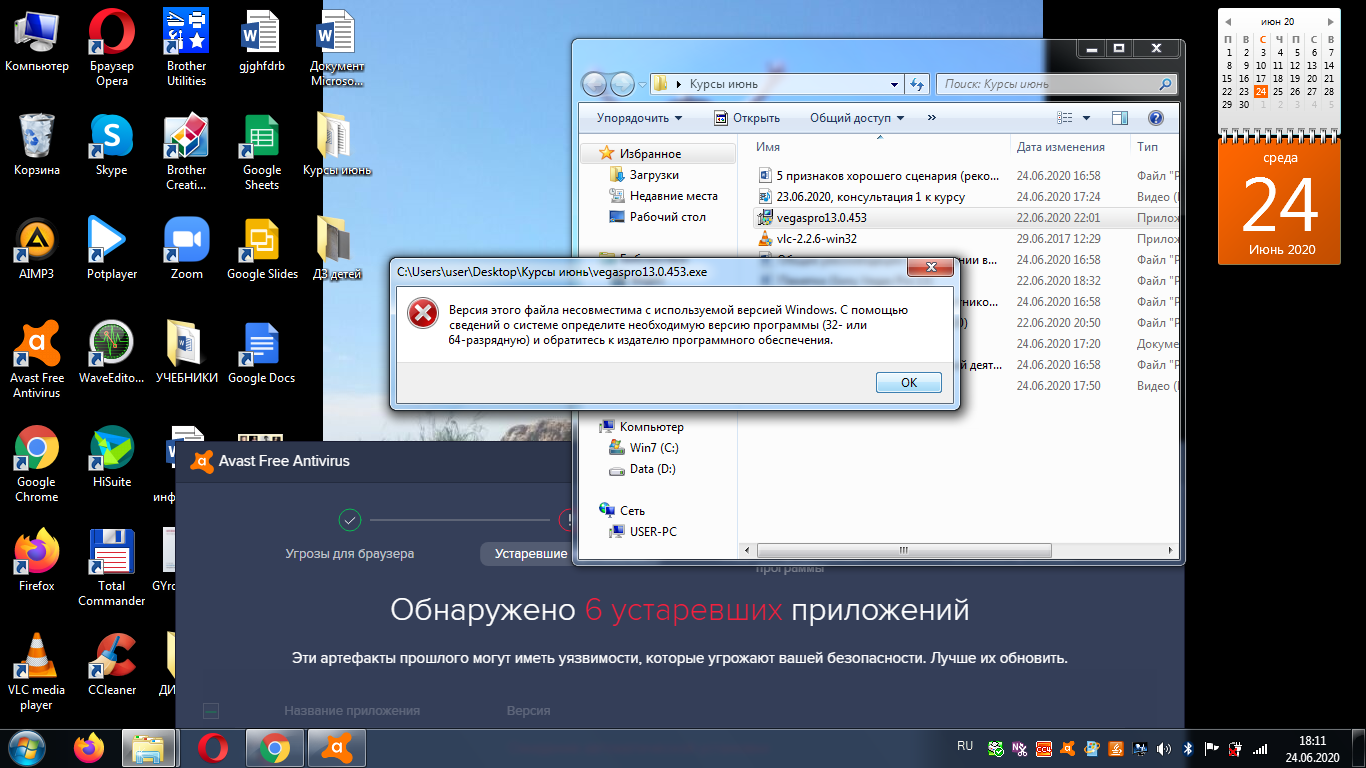This screenshot has height=768, width=1366.
Task: Expand the address bar history dropdown
Action: pos(894,85)
